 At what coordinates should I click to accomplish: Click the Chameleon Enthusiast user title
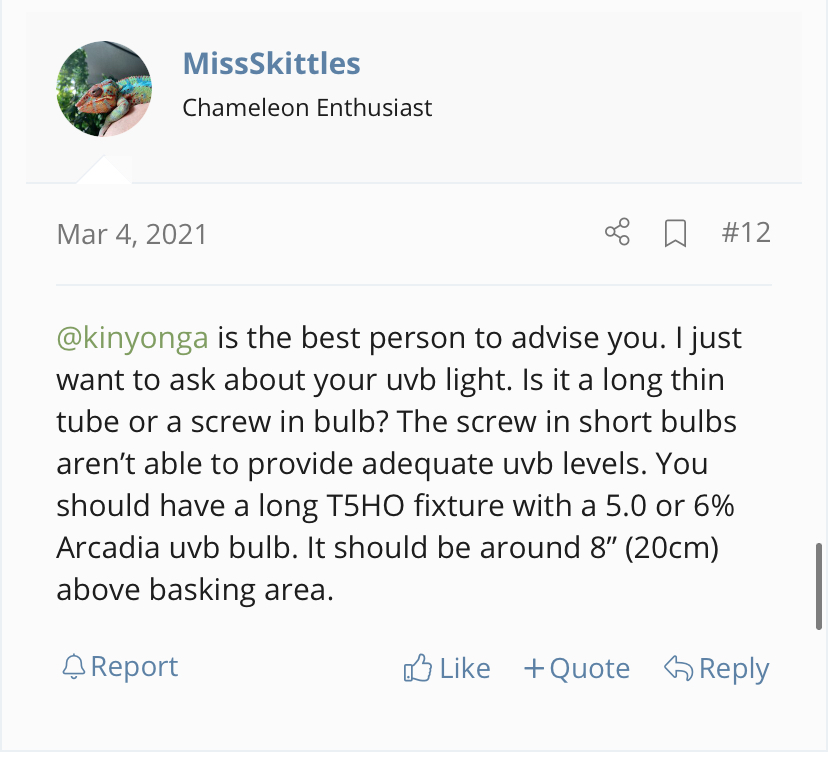(x=307, y=107)
